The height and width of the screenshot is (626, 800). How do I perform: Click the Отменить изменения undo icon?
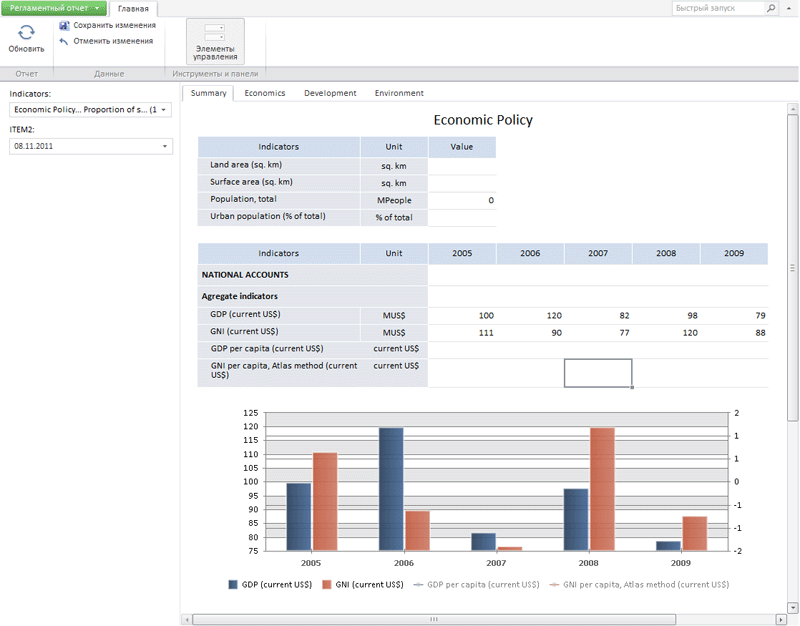pos(65,41)
